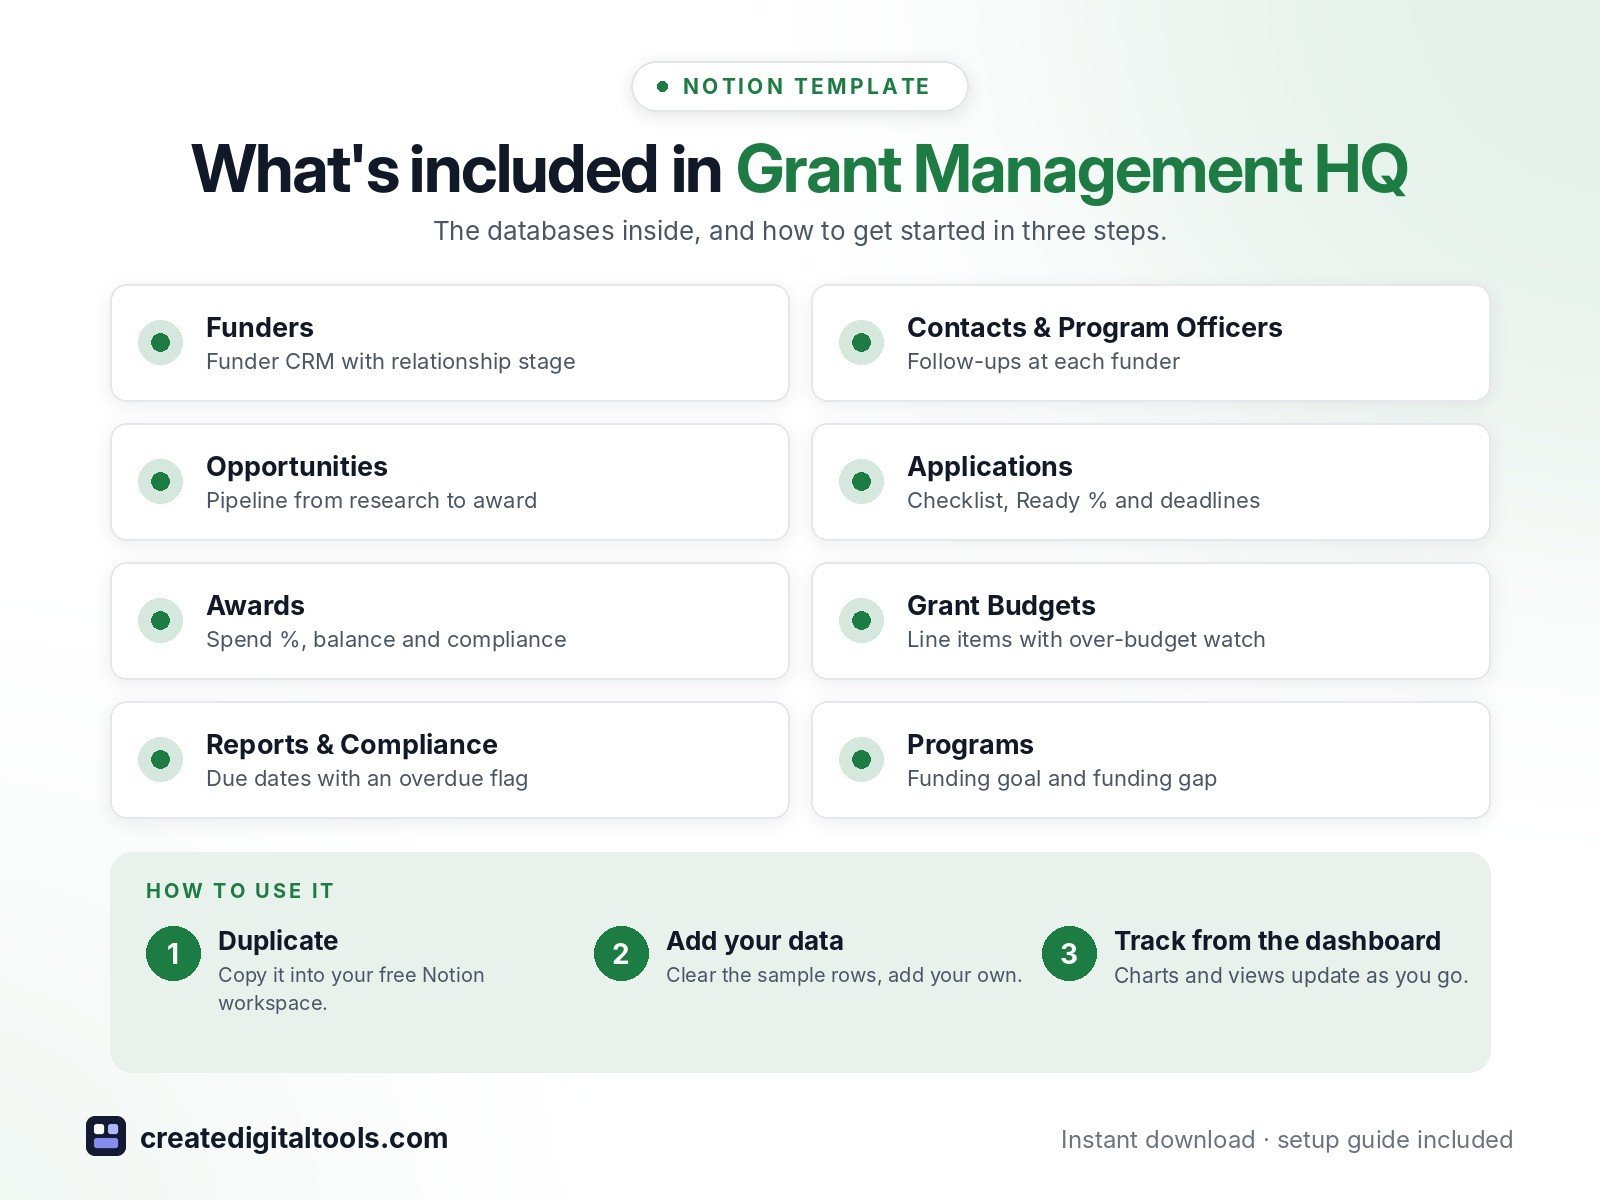Click the step 2 circle for Add your data
The image size is (1600, 1200).
coord(621,954)
